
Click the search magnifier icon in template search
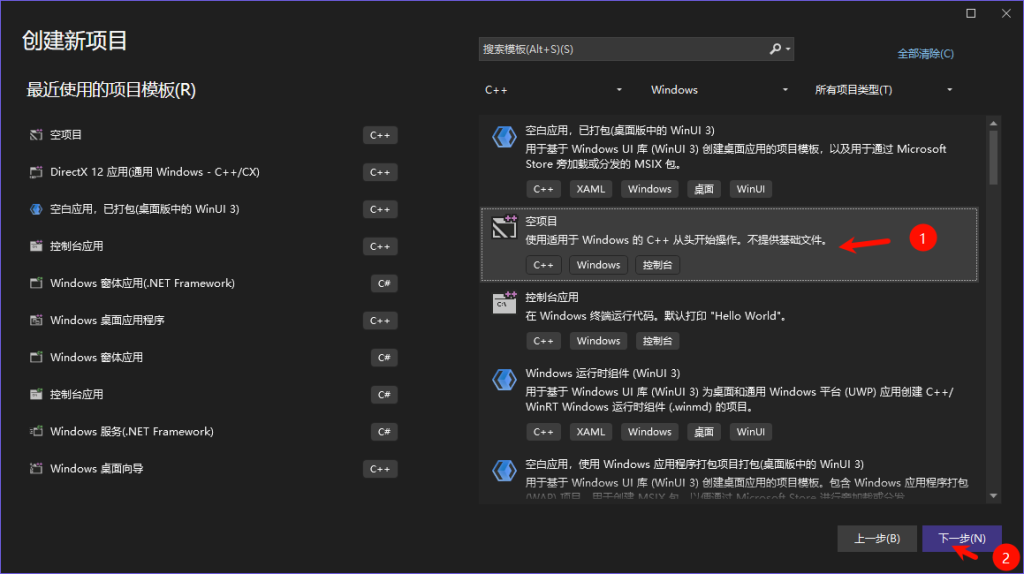(775, 49)
